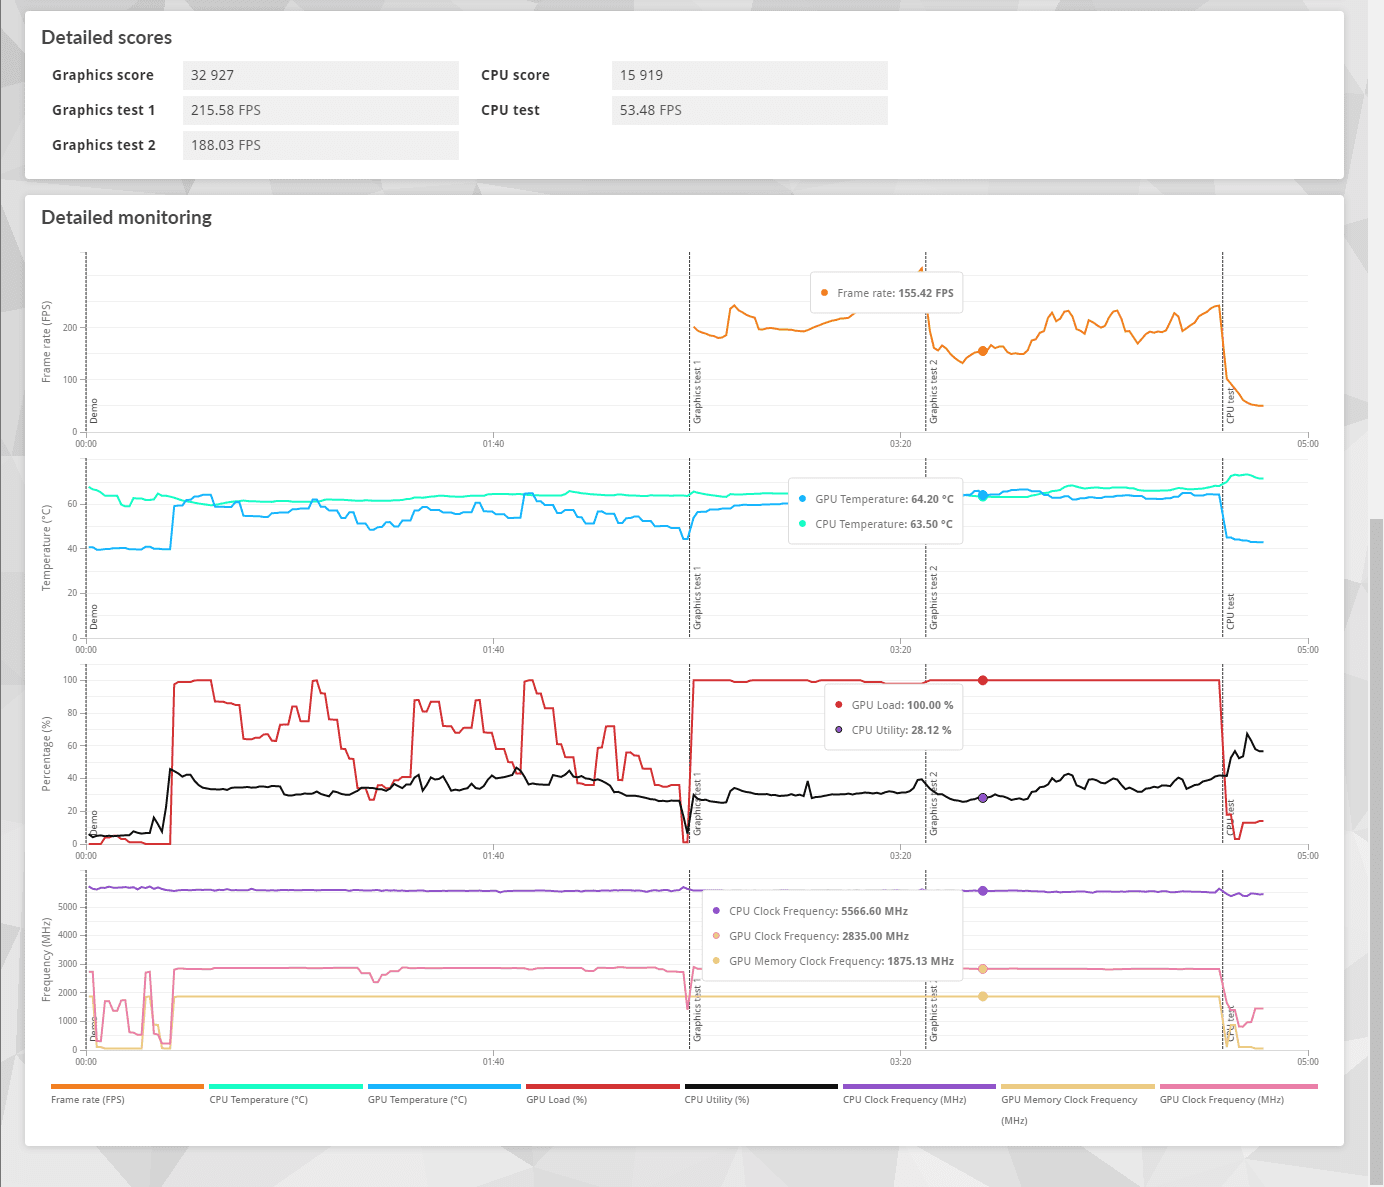Click the CPU Utility data point on percentage chart
This screenshot has height=1187, width=1384.
[x=983, y=798]
